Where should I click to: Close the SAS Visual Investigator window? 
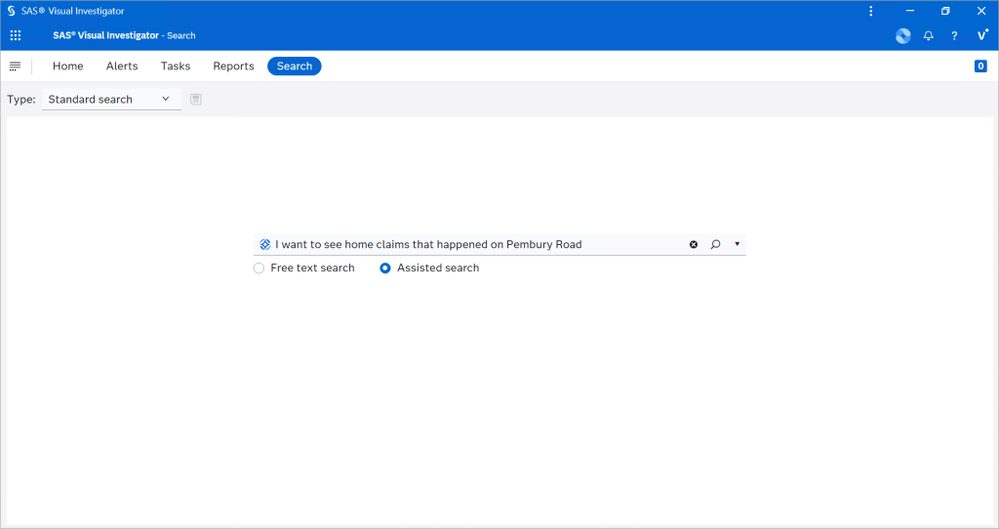[x=981, y=11]
